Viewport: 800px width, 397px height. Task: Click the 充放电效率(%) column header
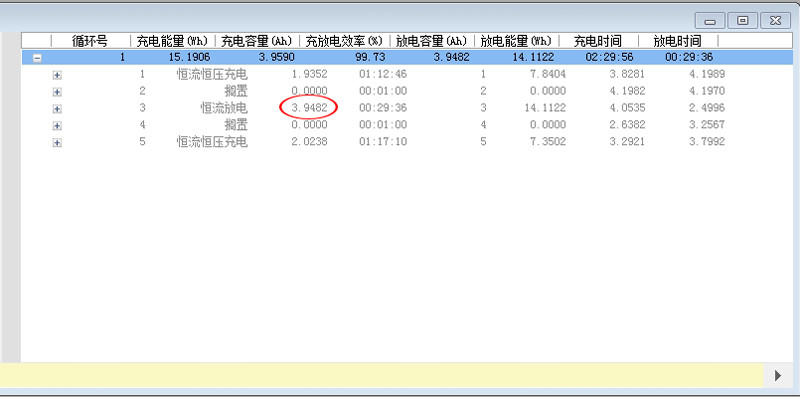pyautogui.click(x=344, y=41)
